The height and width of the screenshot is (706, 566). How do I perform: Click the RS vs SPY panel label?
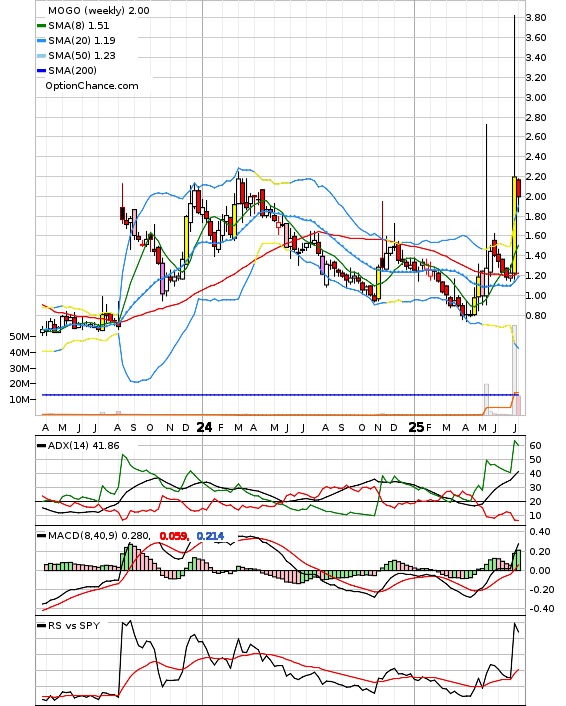tap(74, 625)
